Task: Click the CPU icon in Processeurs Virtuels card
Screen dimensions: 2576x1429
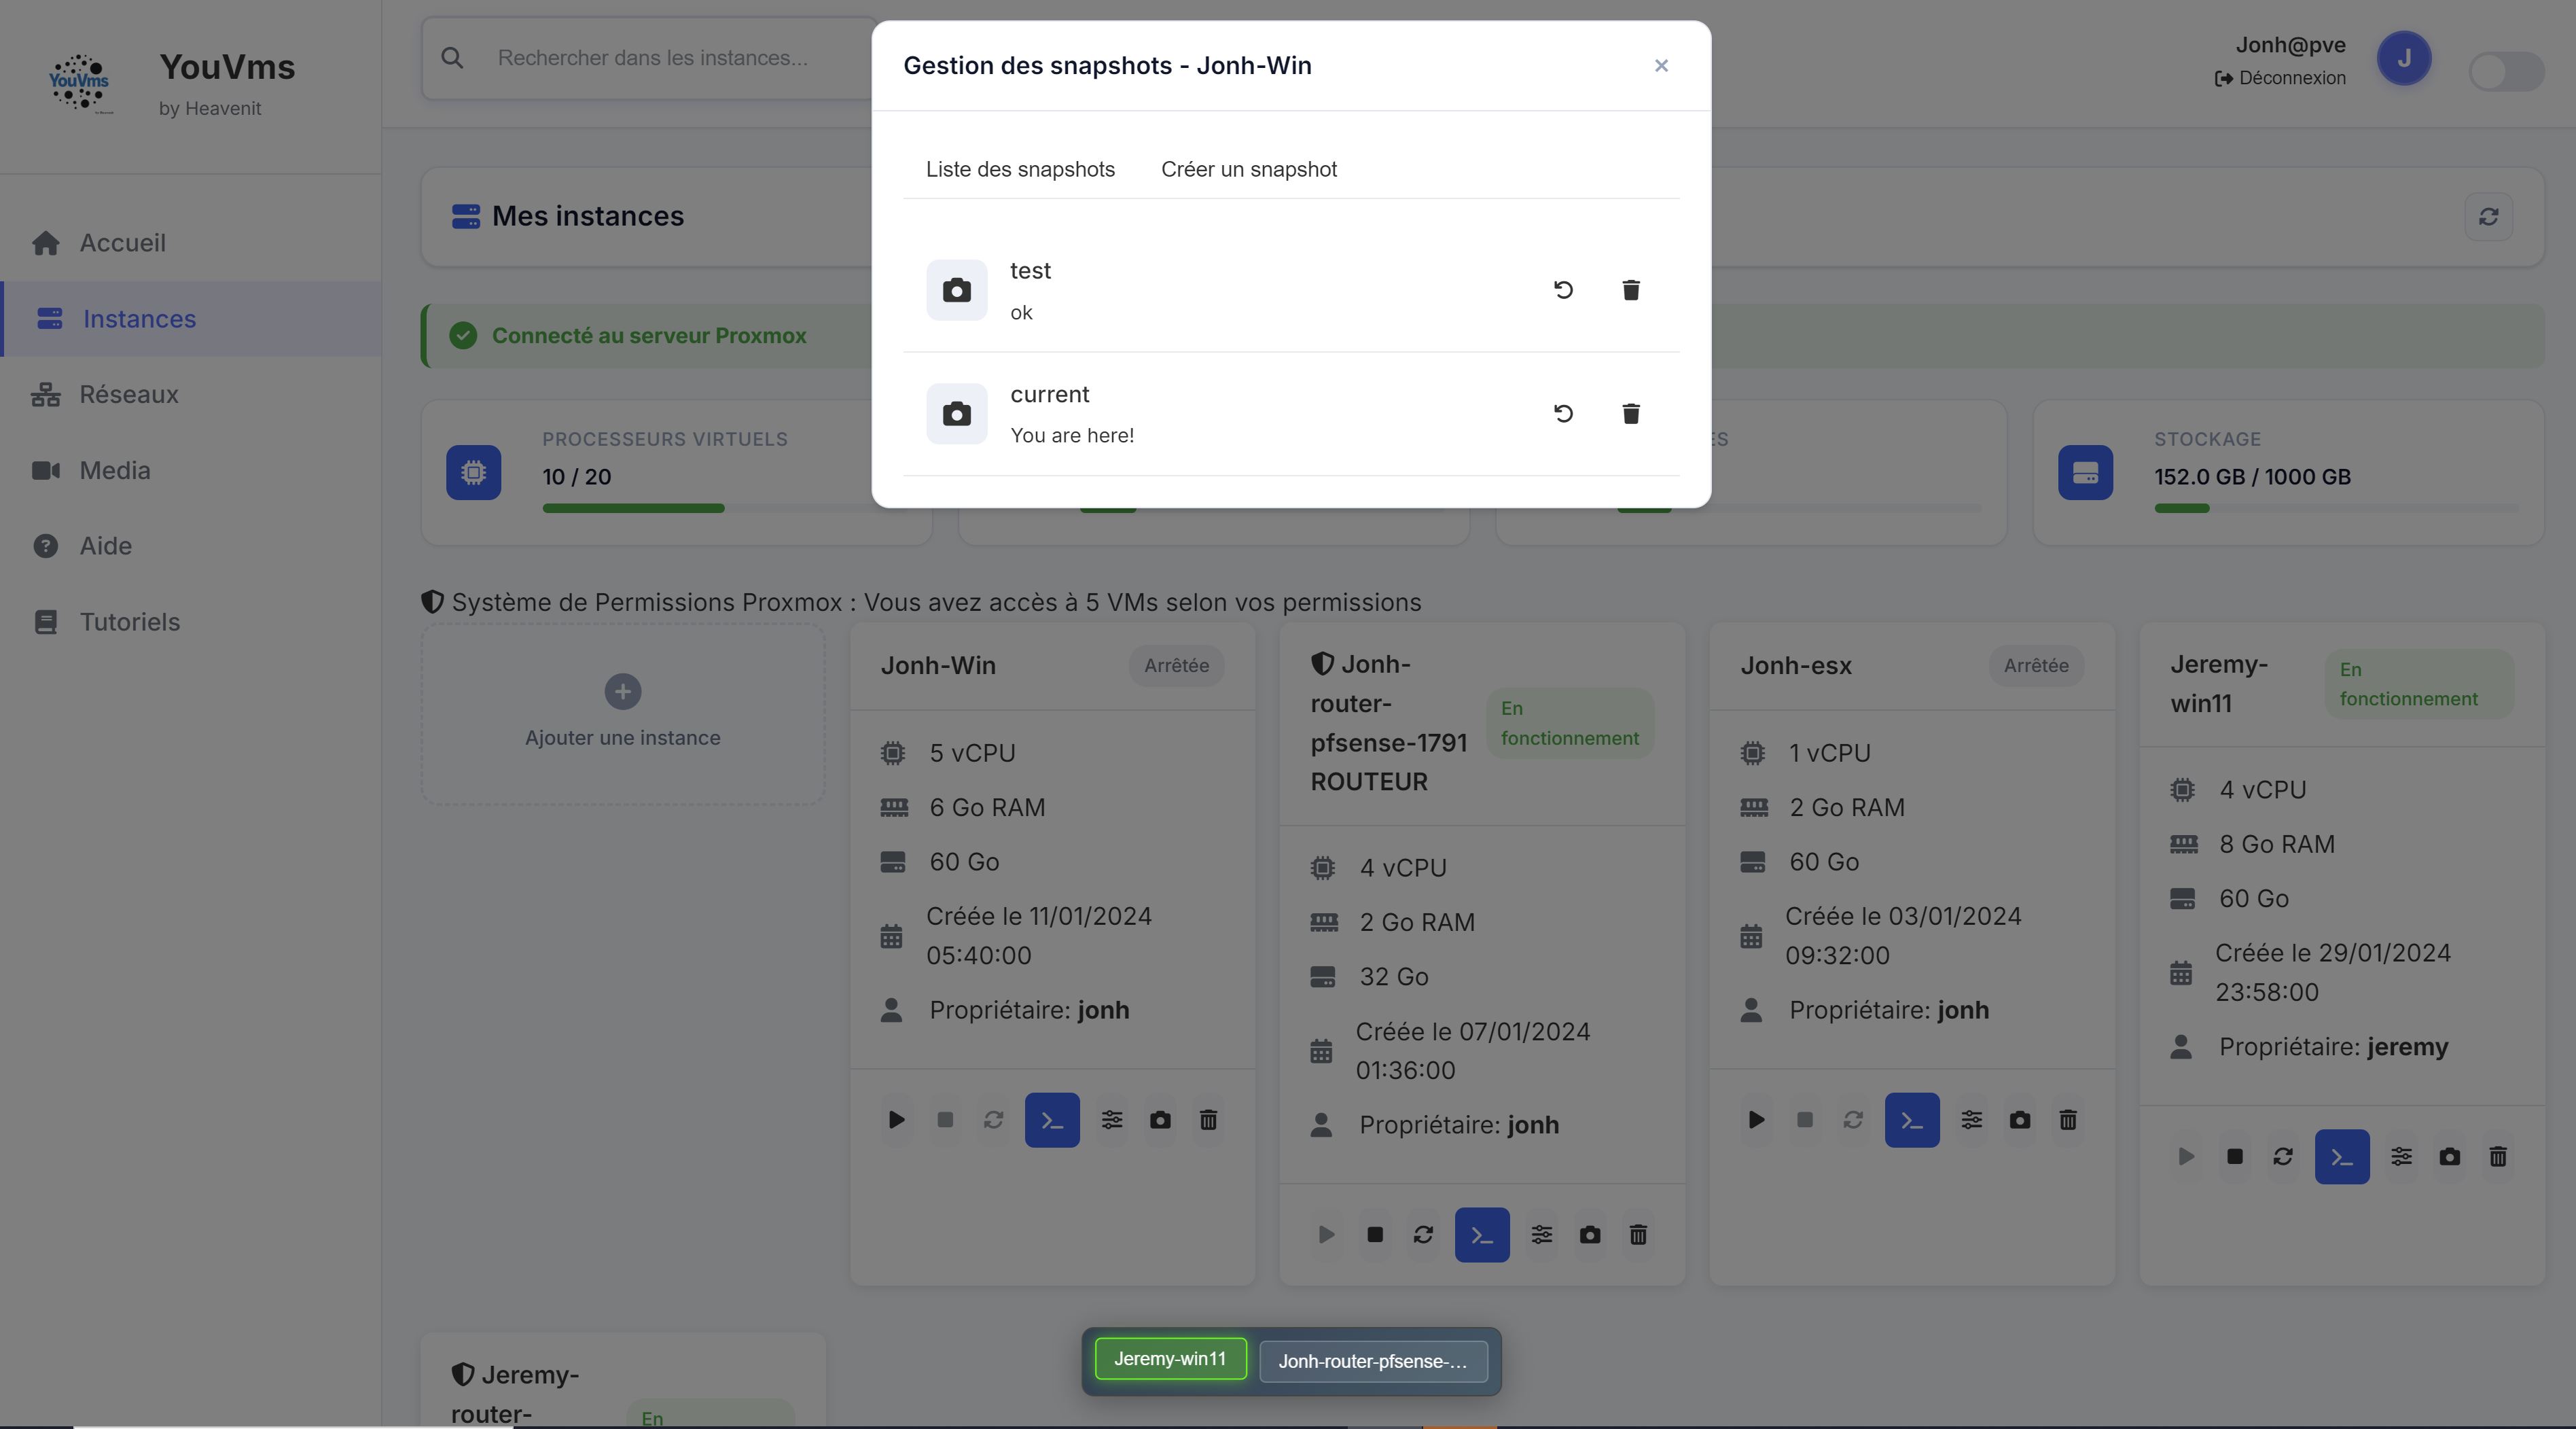Action: pyautogui.click(x=474, y=472)
